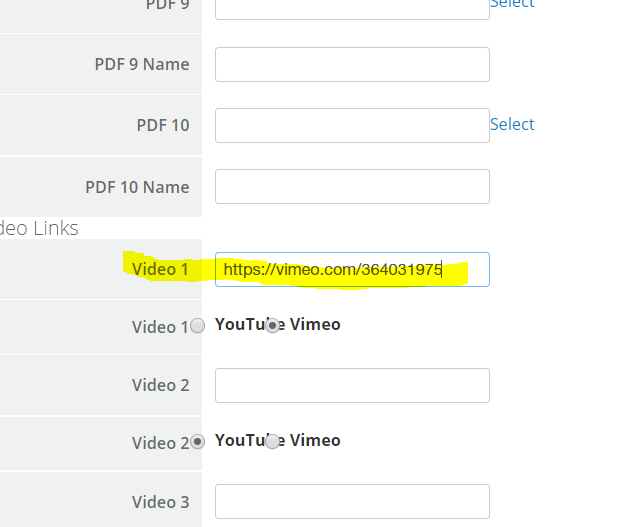Open the Select link next to PDF 10
Viewport: 634px width, 527px height.
coord(512,124)
